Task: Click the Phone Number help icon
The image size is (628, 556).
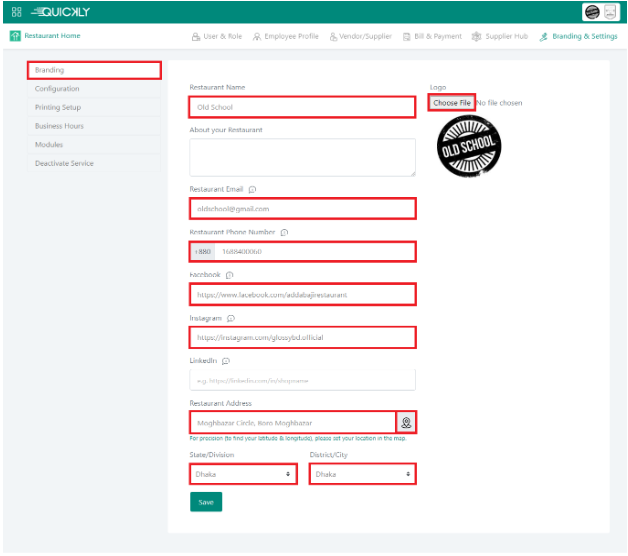Action: (x=284, y=232)
